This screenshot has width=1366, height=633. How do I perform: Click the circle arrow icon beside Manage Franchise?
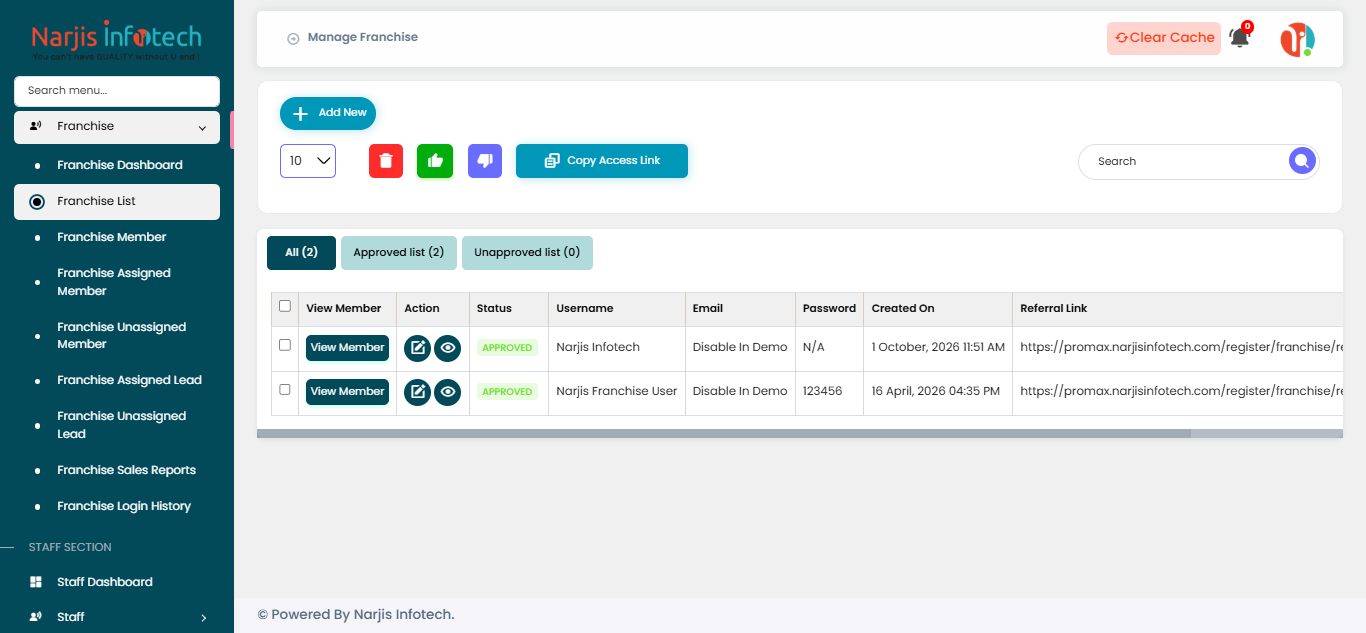[293, 39]
